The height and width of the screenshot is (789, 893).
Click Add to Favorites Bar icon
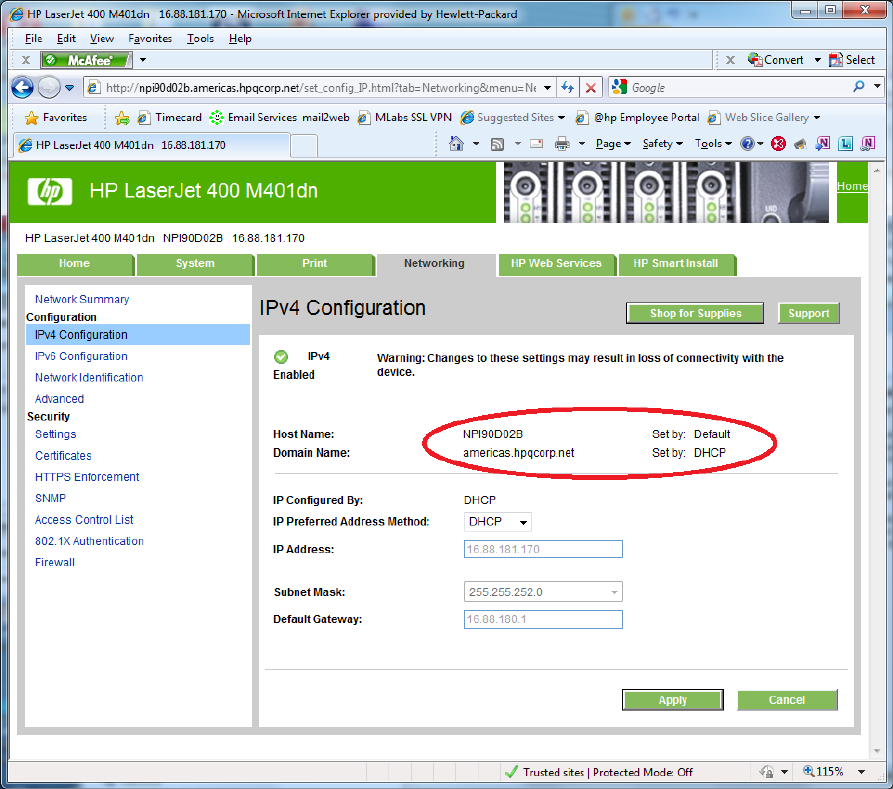tap(122, 117)
